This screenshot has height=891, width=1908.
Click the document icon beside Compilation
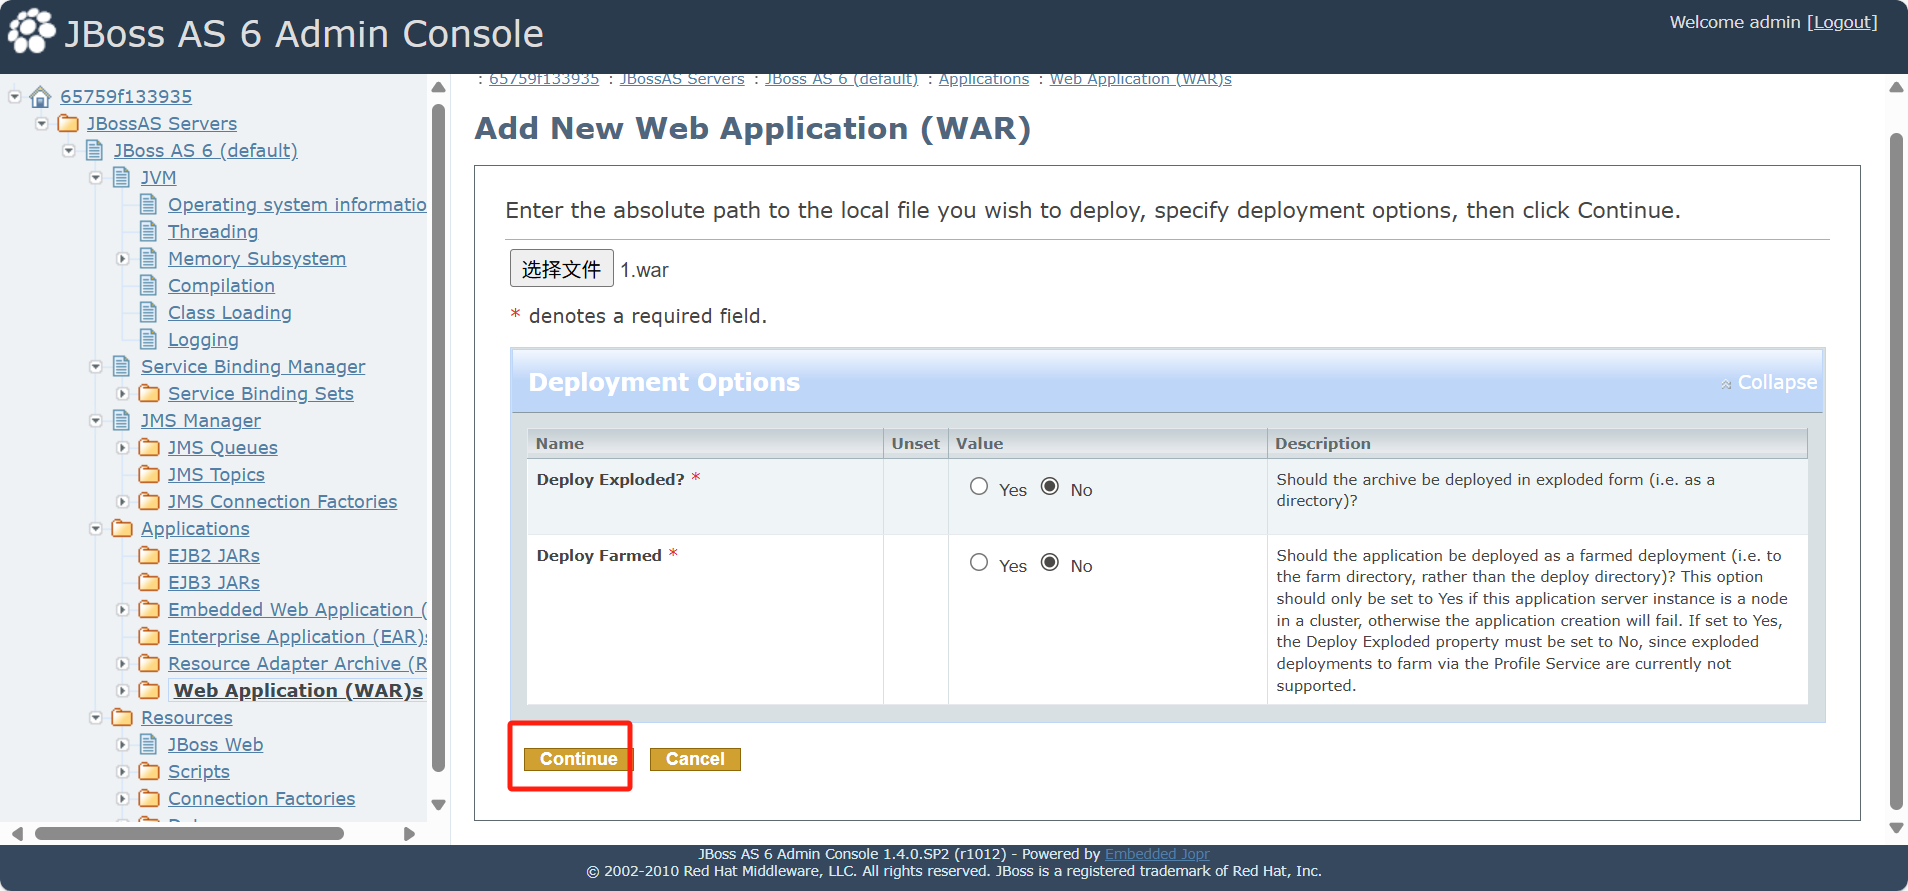[x=148, y=285]
